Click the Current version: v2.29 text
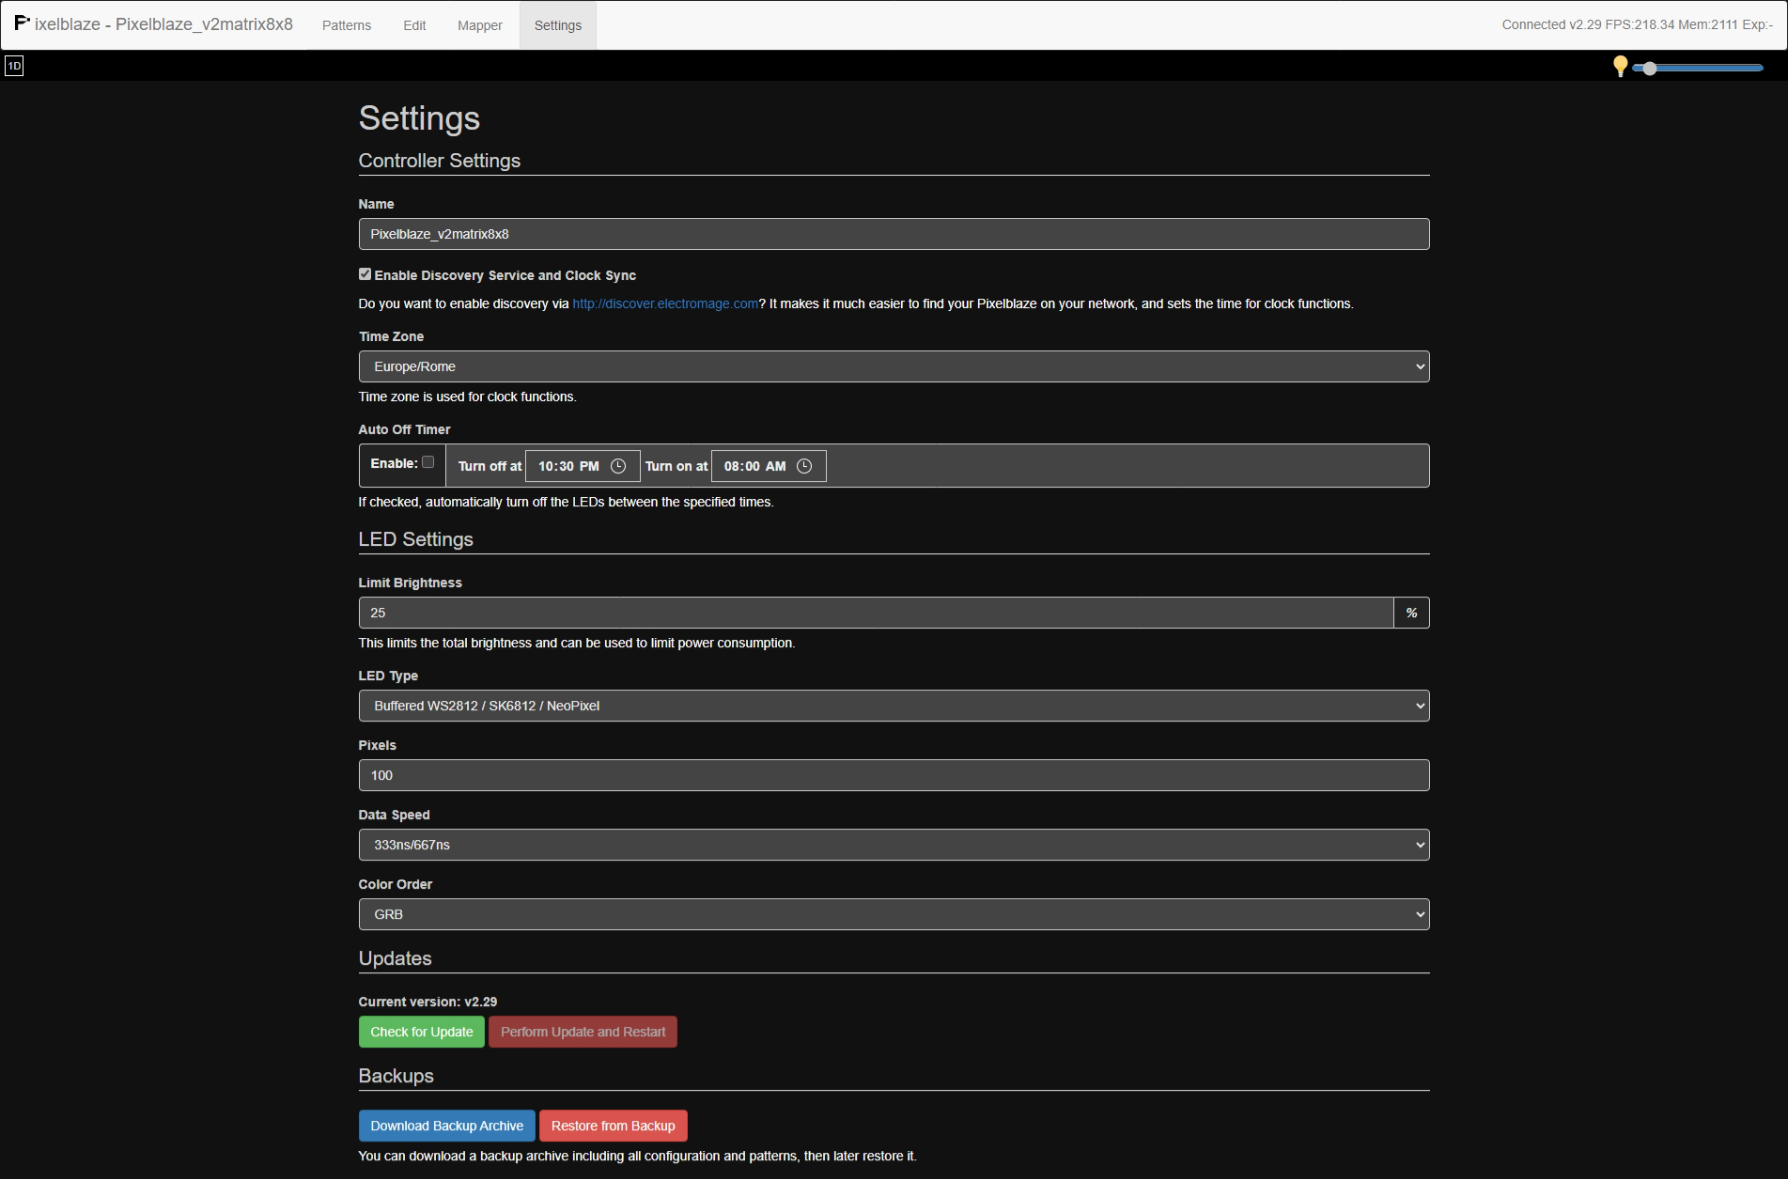Image resolution: width=1788 pixels, height=1179 pixels. pos(428,1002)
